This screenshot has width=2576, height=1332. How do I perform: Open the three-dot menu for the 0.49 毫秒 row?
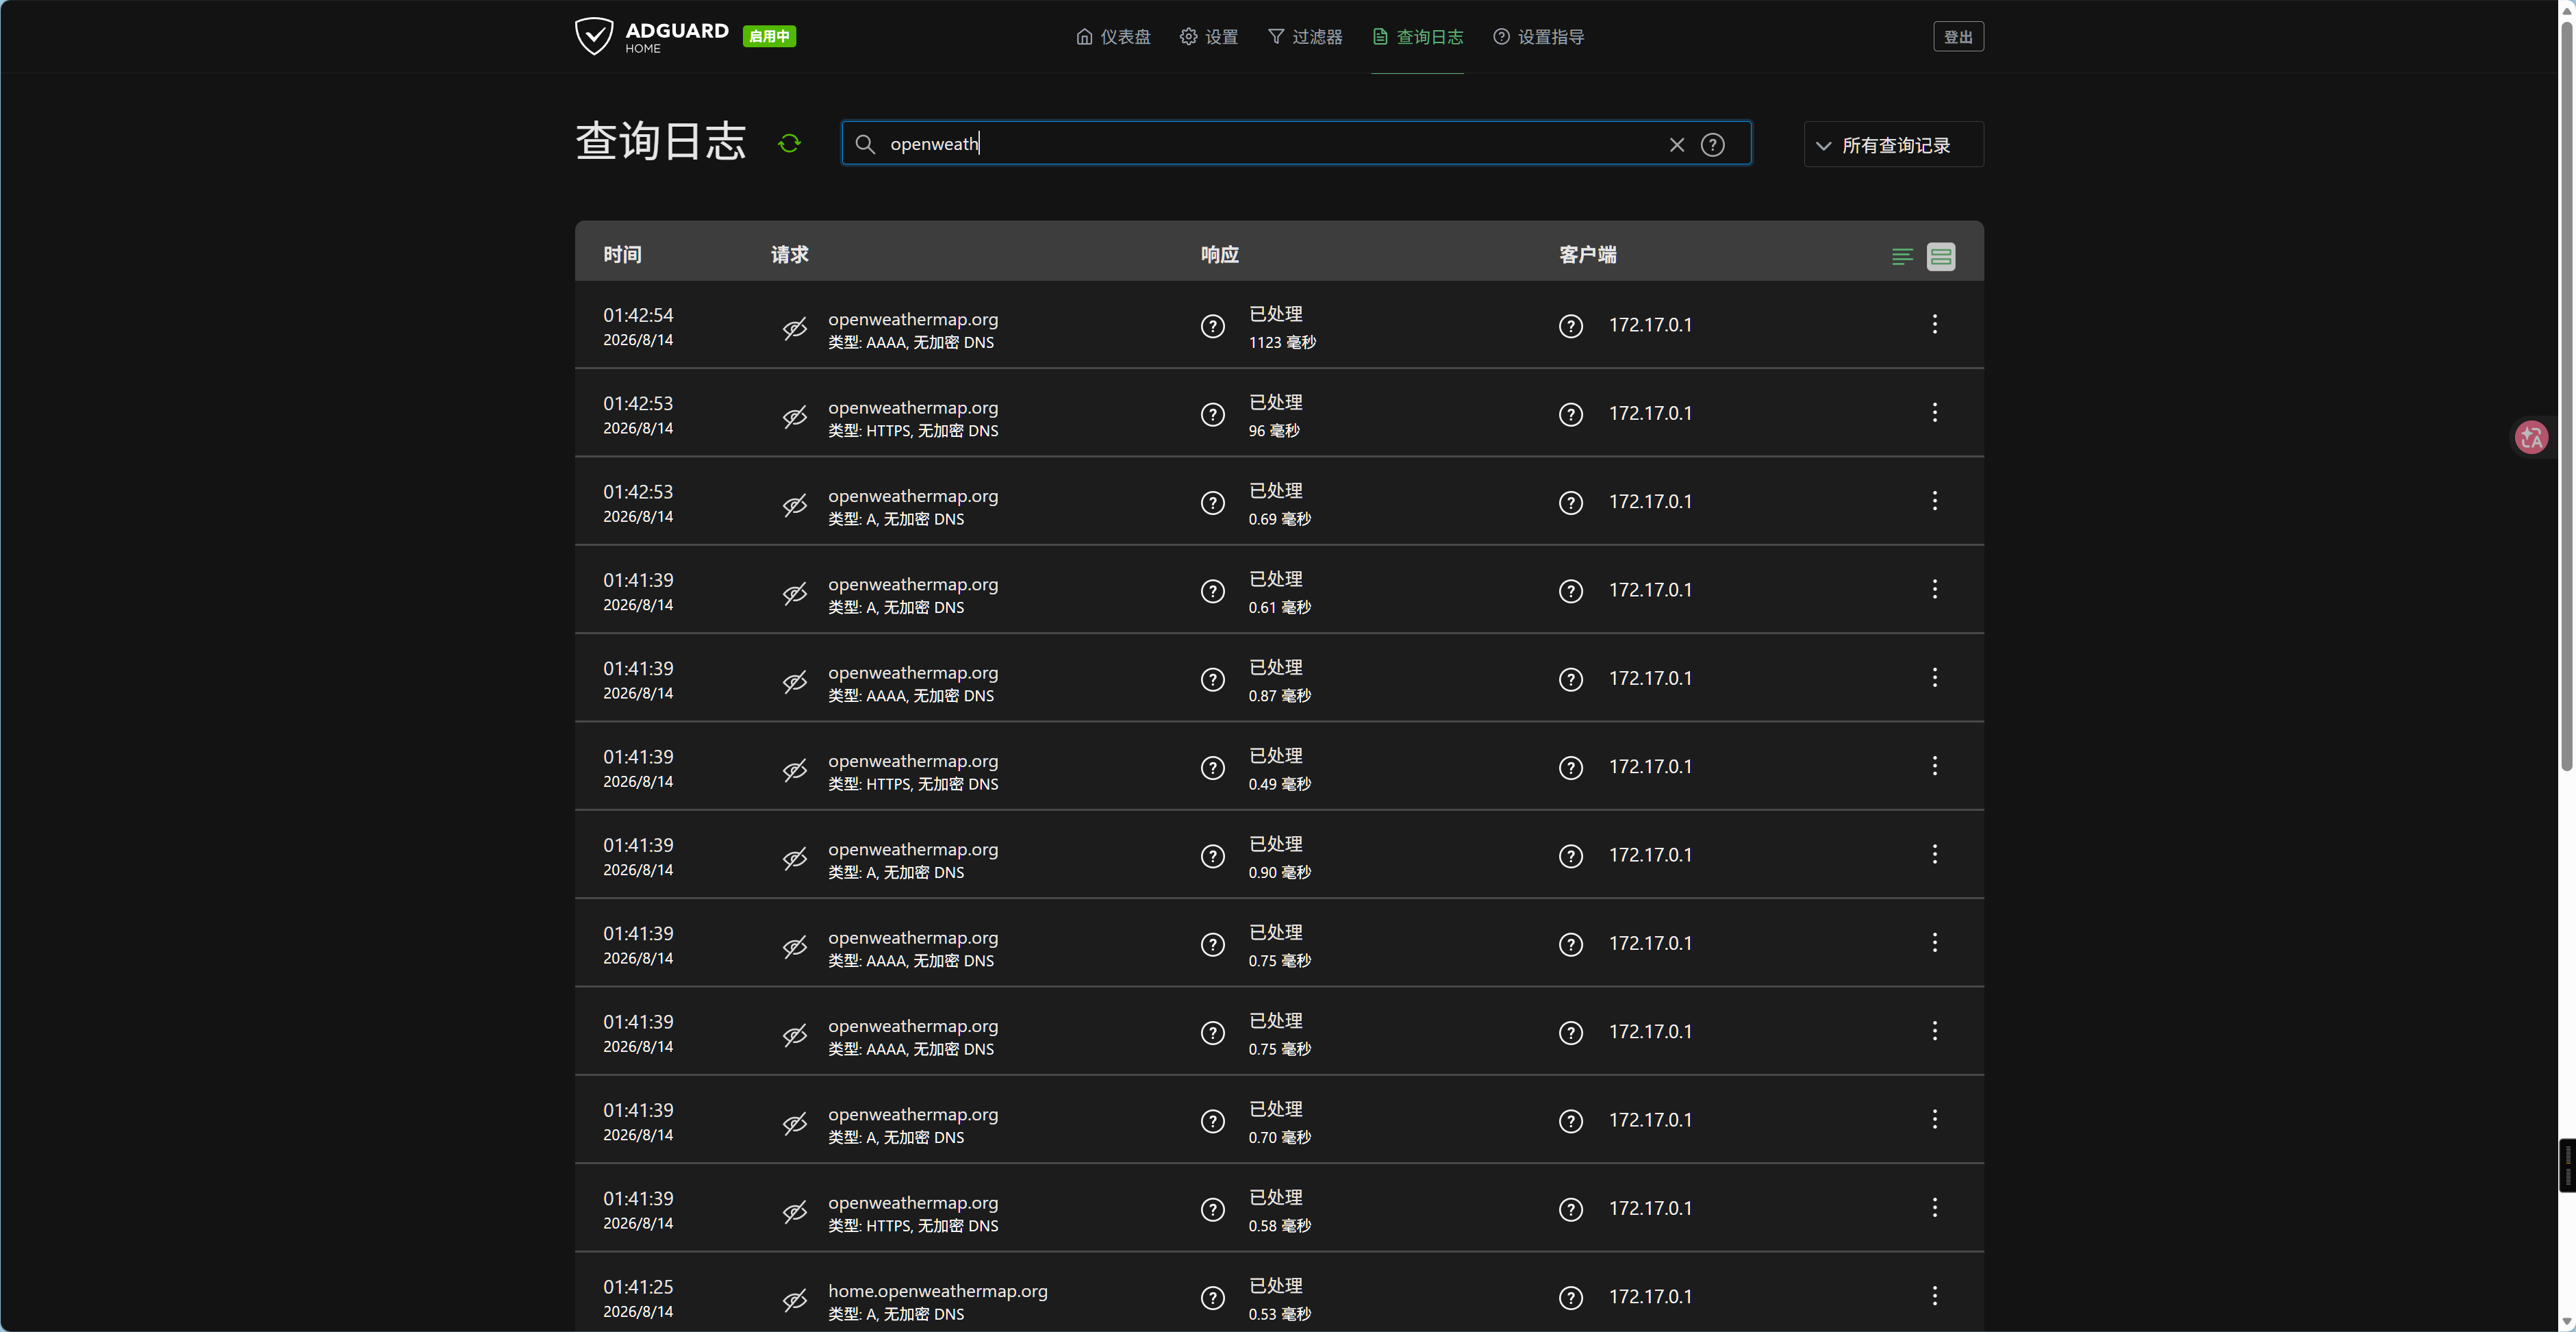1934,766
